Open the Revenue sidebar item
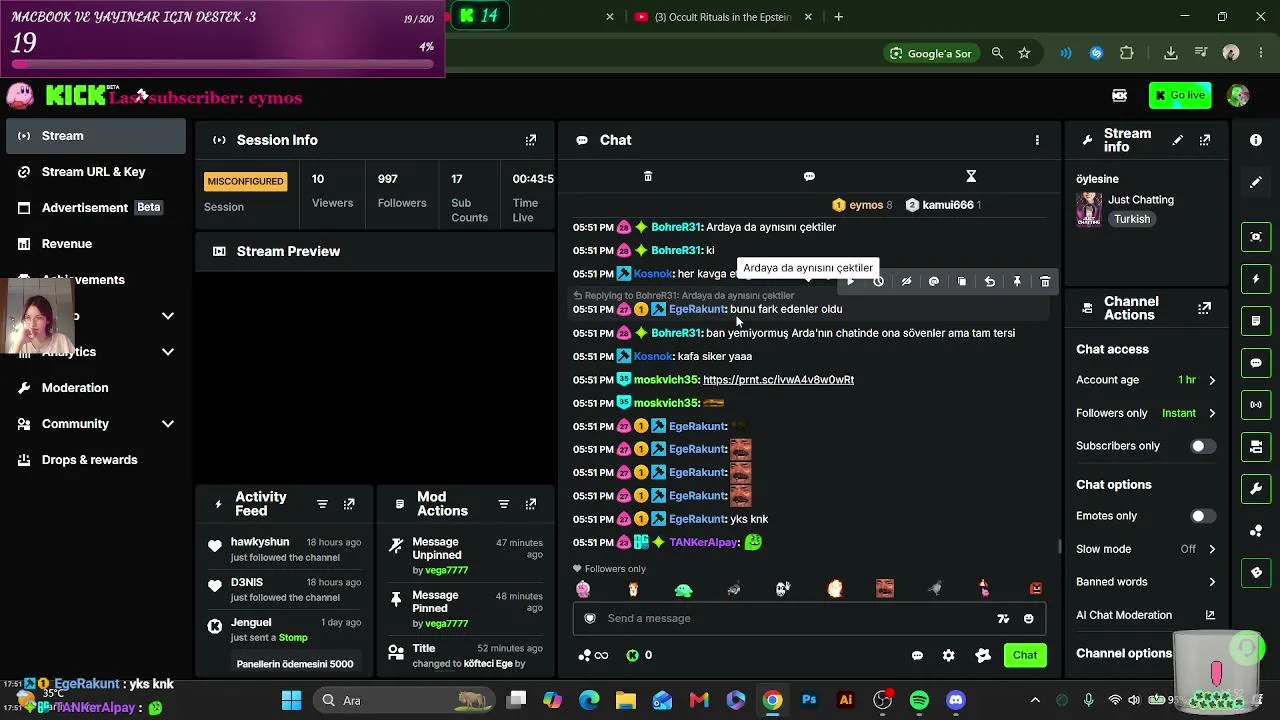The image size is (1280, 720). pyautogui.click(x=96, y=244)
